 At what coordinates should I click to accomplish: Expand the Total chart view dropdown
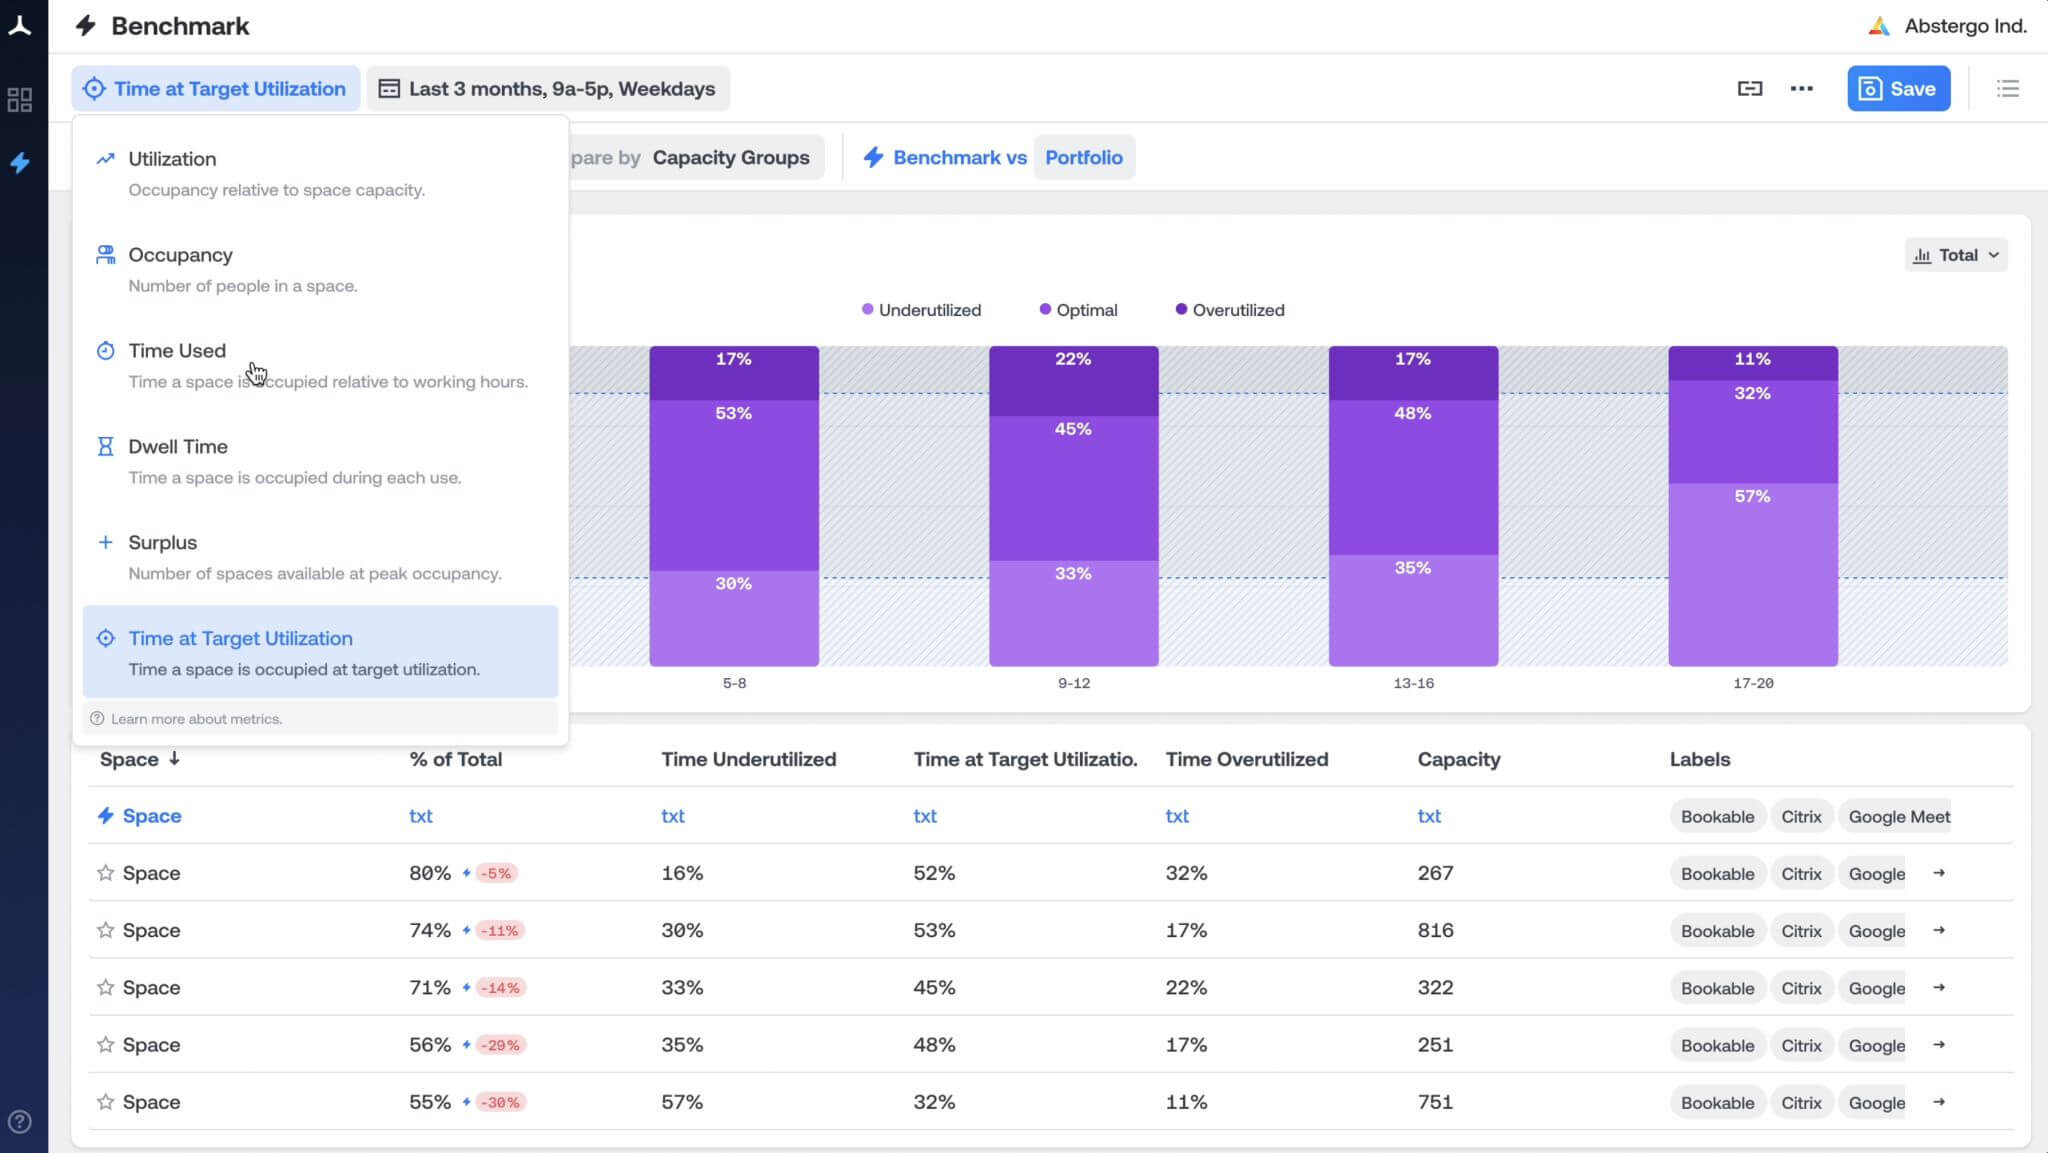point(1956,255)
